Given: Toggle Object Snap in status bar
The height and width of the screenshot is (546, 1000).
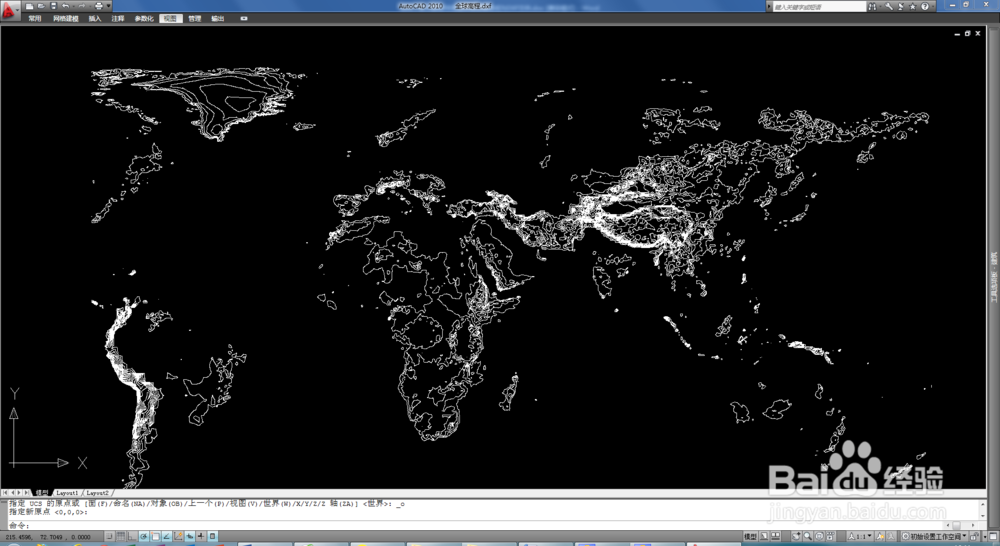Looking at the screenshot, I should click(x=156, y=537).
